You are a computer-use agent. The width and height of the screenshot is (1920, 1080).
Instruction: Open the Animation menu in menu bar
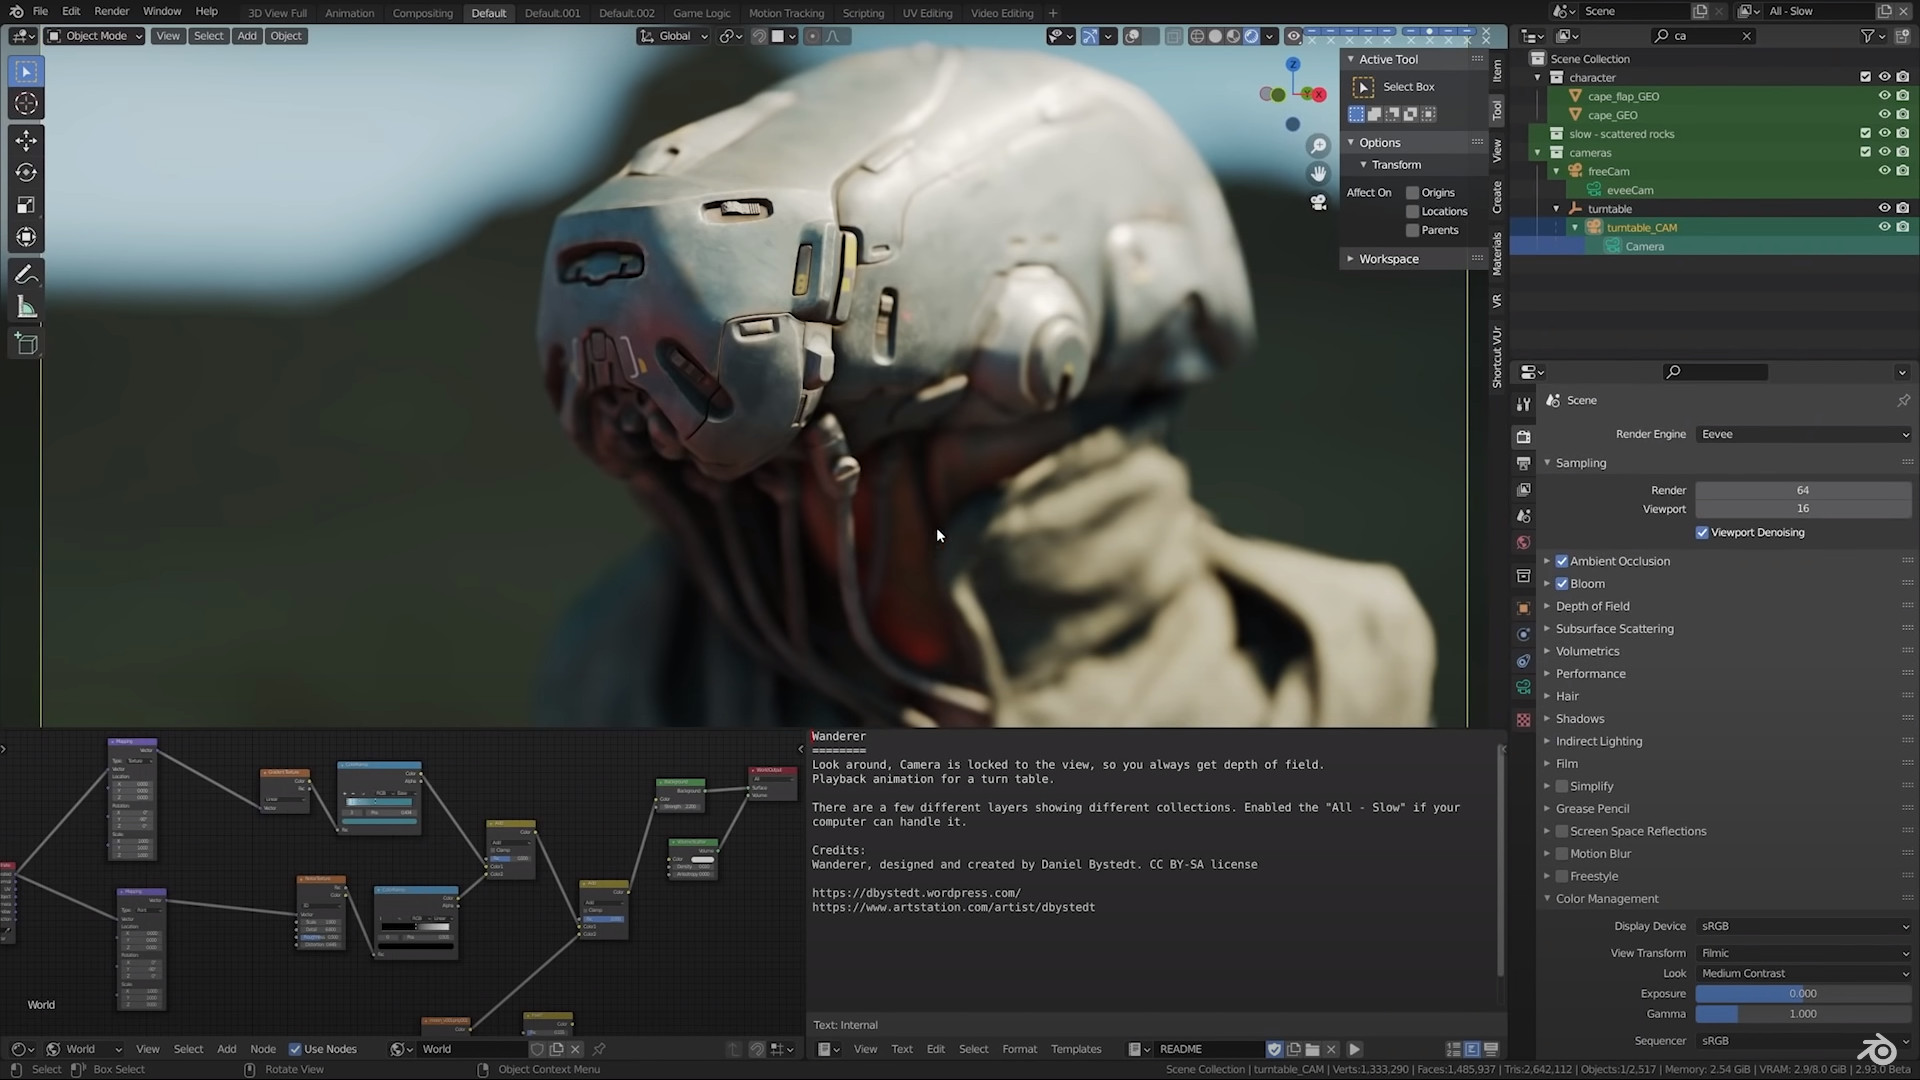(349, 12)
